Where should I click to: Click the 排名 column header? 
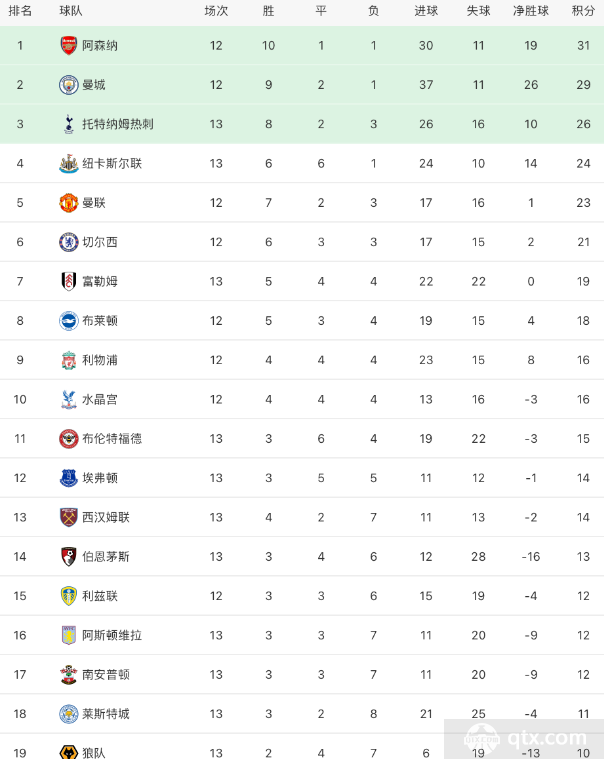coord(20,11)
